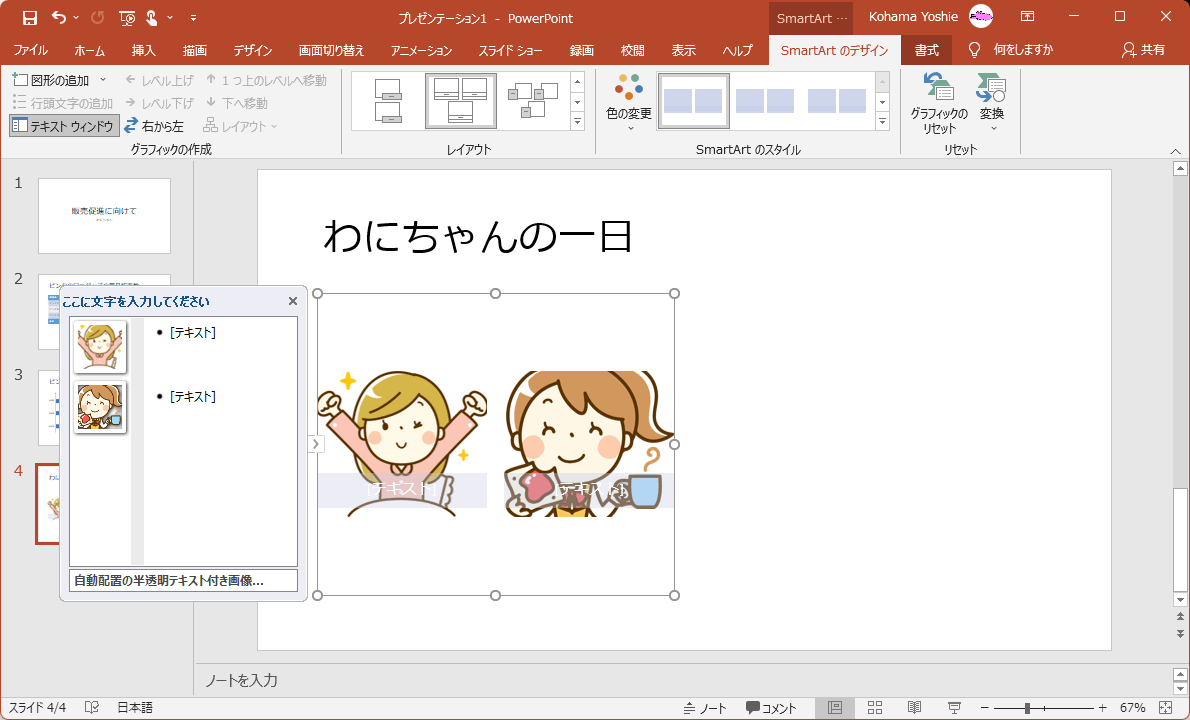
Task: Expand the layout gallery more arrow
Action: 577,122
